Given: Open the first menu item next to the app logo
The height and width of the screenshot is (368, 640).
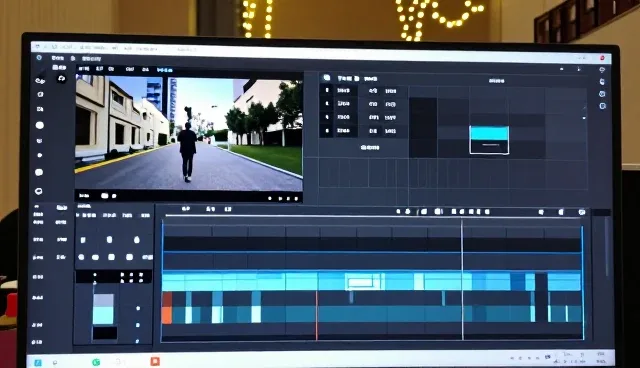Looking at the screenshot, I should [x=58, y=58].
